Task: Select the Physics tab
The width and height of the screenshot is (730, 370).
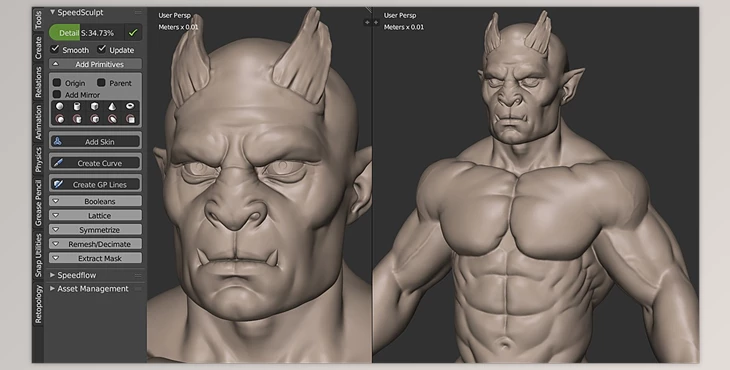Action: click(x=38, y=159)
